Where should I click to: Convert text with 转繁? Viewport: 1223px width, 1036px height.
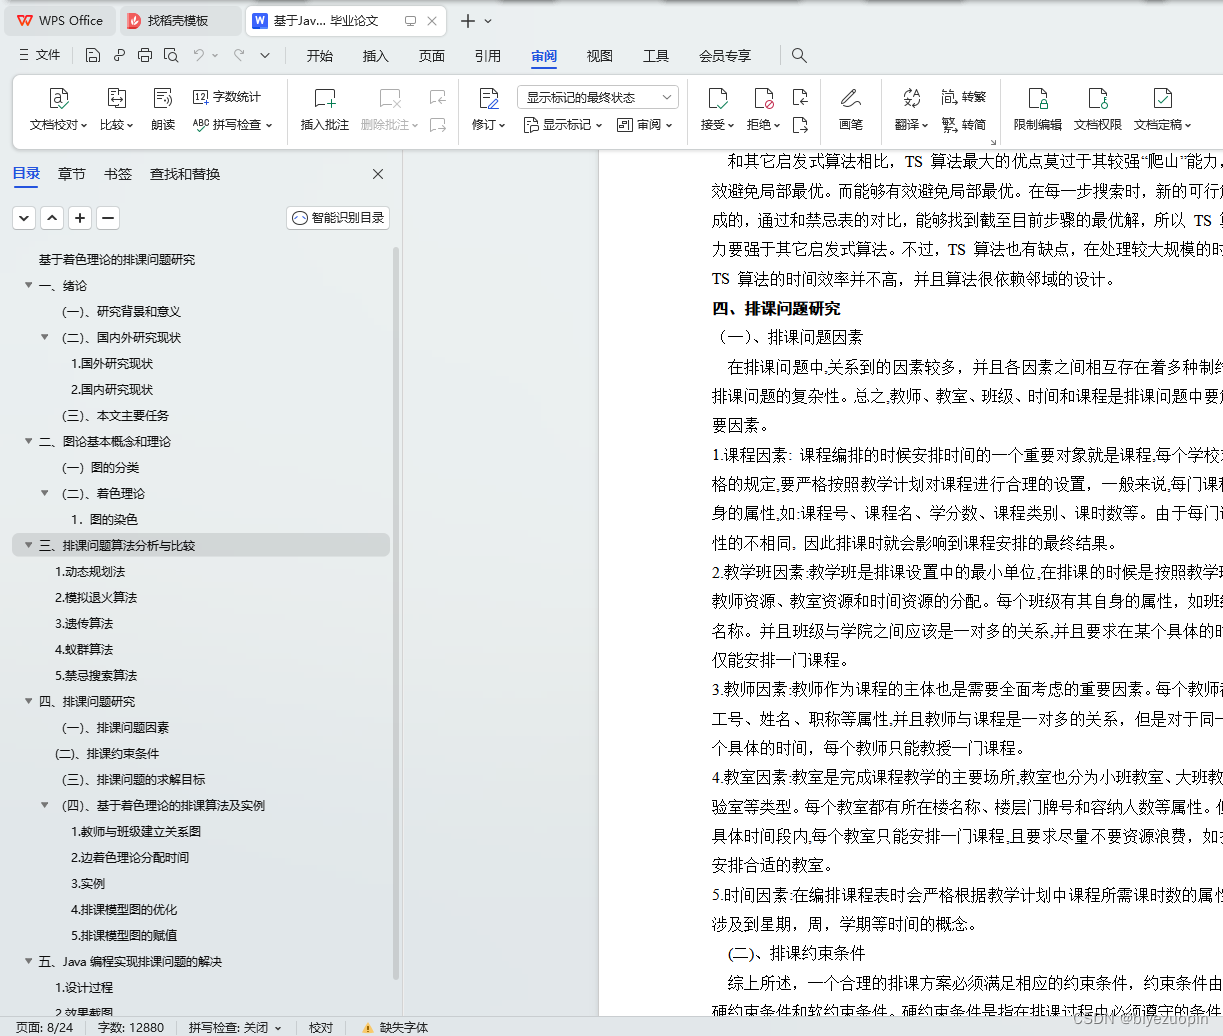(x=964, y=97)
